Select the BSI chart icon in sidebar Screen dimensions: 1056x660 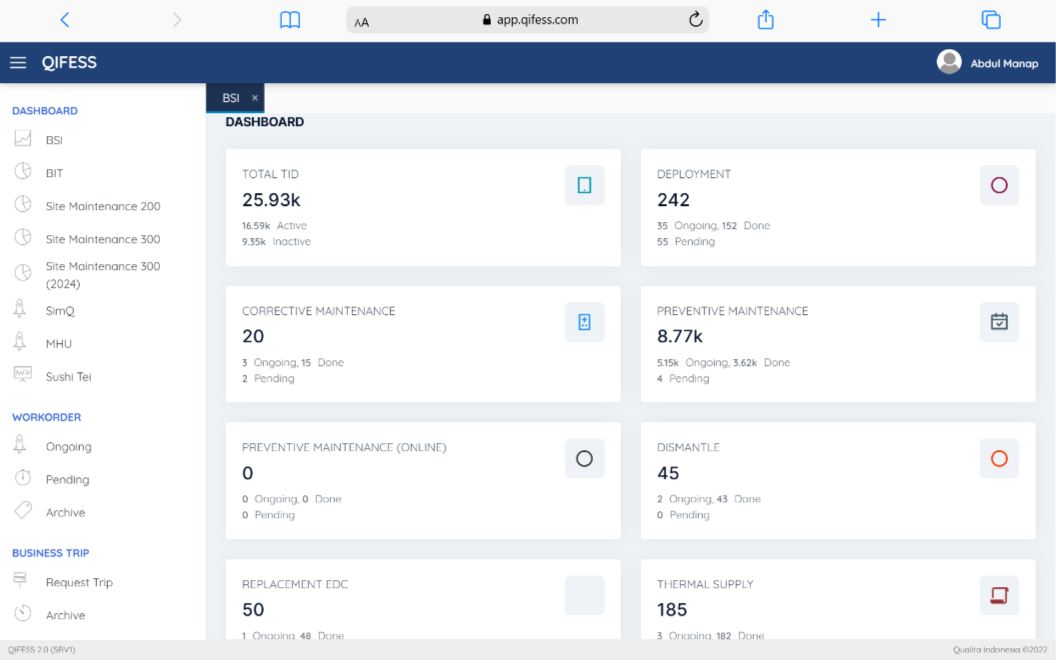point(24,139)
